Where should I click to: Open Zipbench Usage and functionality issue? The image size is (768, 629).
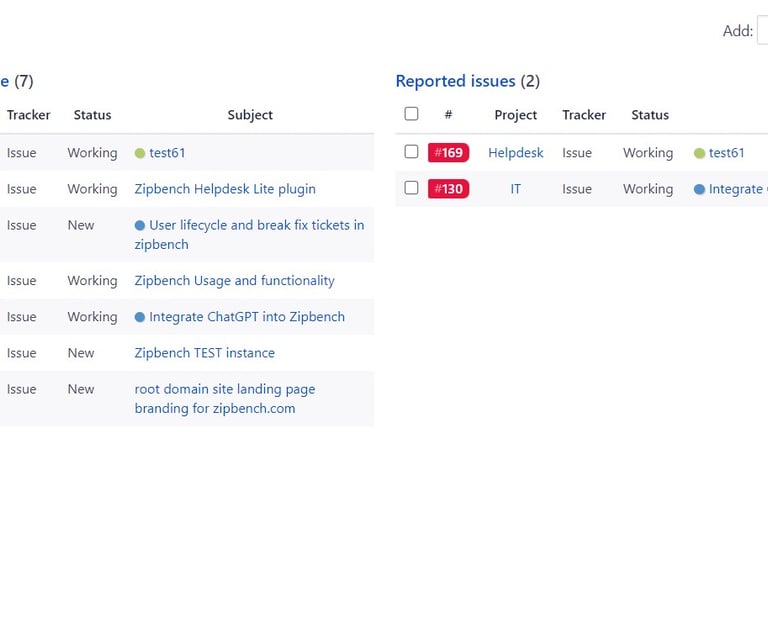235,281
